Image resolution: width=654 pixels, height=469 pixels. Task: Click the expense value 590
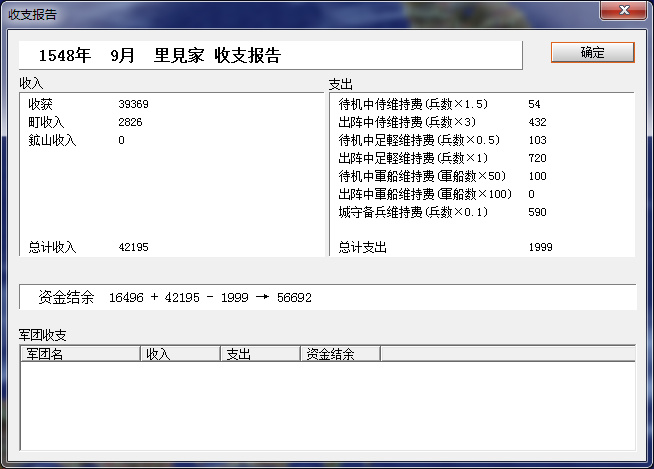point(537,212)
